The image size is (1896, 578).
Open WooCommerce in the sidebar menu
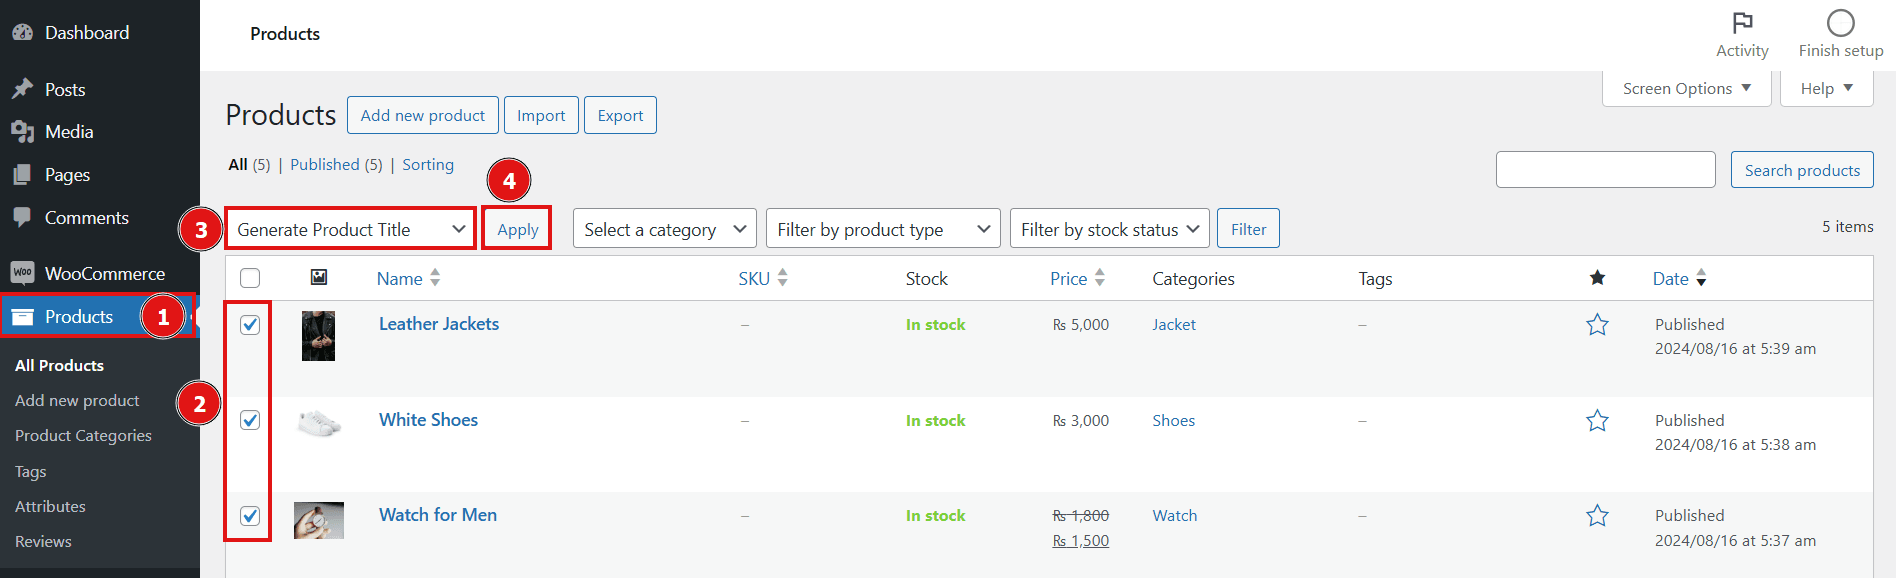[x=104, y=274]
